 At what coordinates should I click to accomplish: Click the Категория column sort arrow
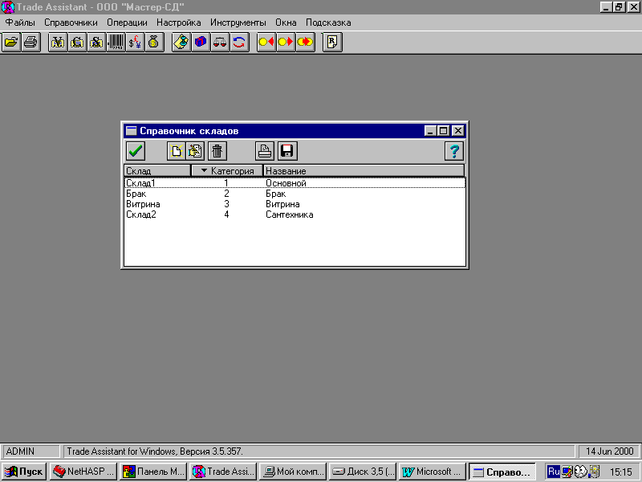point(204,170)
